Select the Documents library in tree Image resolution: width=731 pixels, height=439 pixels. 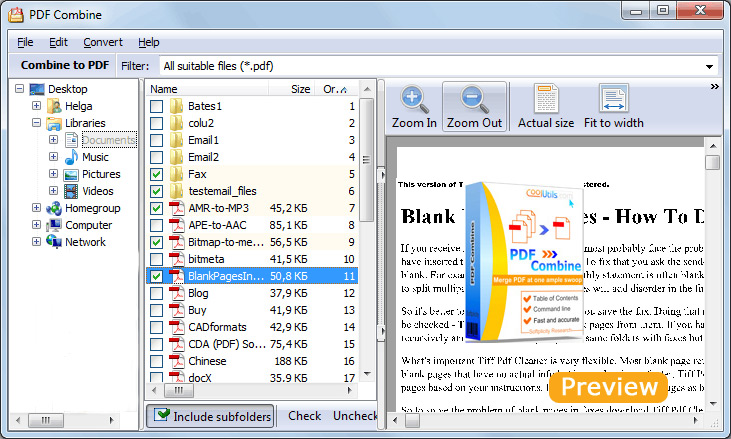click(x=109, y=140)
